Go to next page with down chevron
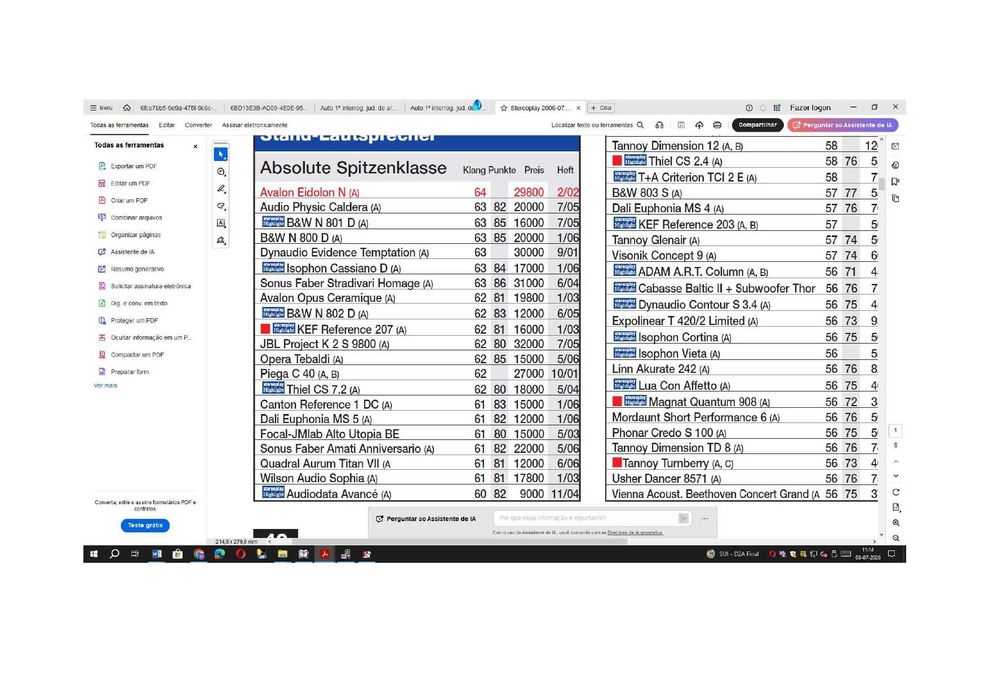 (896, 476)
